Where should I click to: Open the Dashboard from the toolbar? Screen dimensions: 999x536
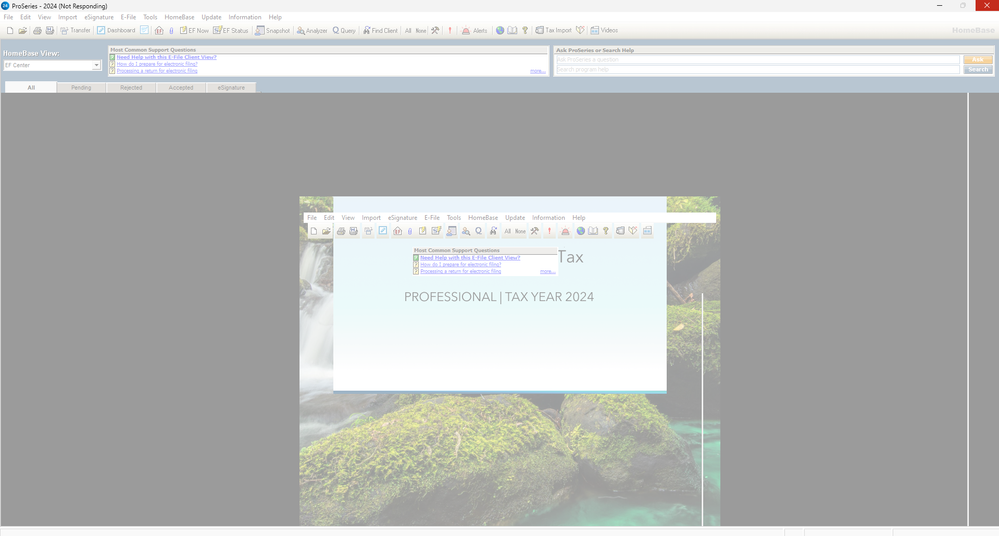tap(116, 31)
